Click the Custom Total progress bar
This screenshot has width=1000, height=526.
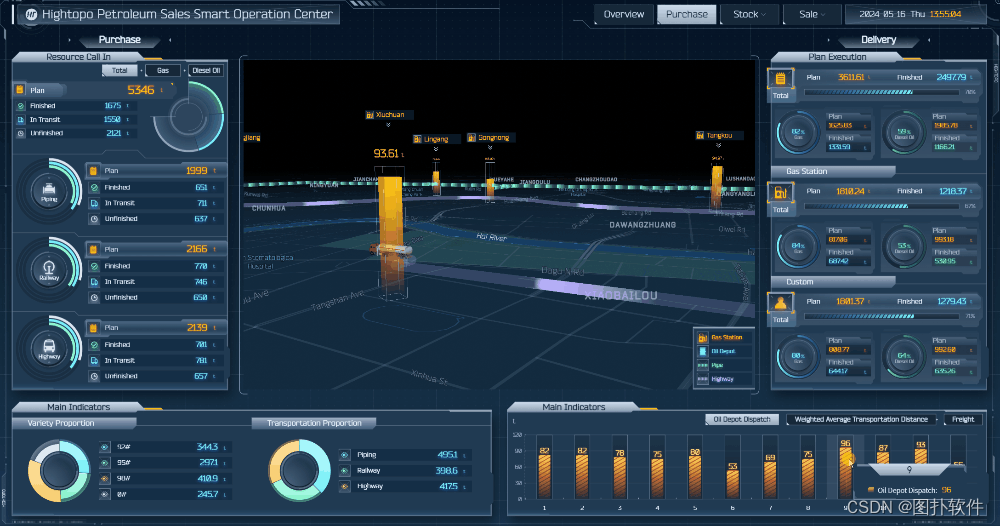tap(882, 316)
